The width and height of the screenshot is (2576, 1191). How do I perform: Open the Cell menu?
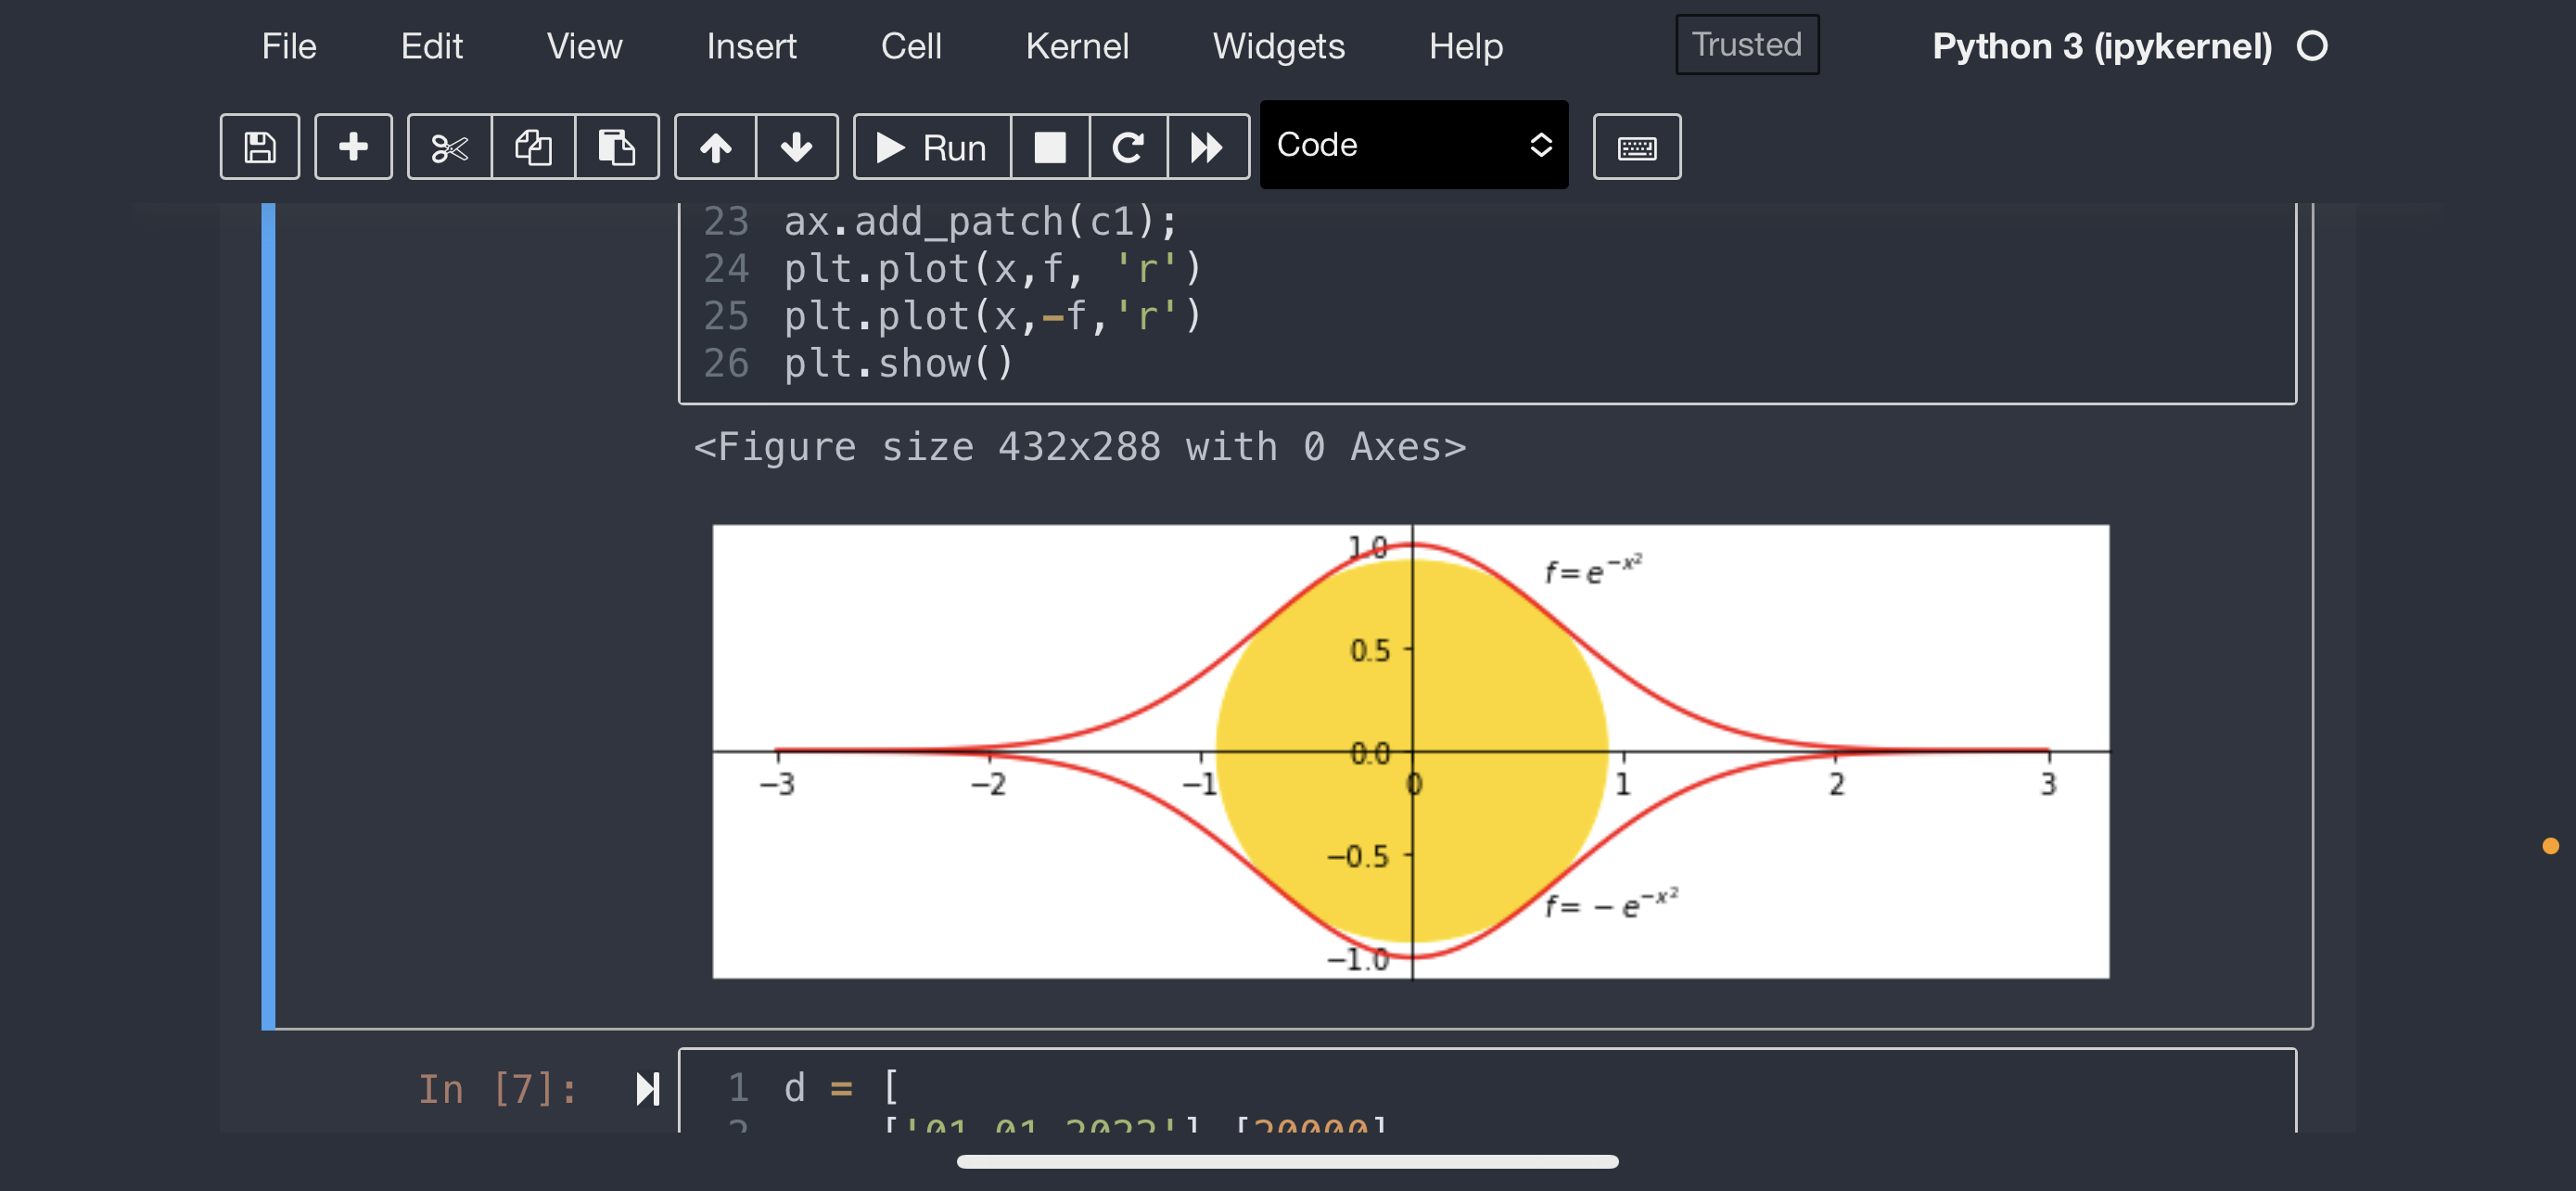(x=910, y=46)
